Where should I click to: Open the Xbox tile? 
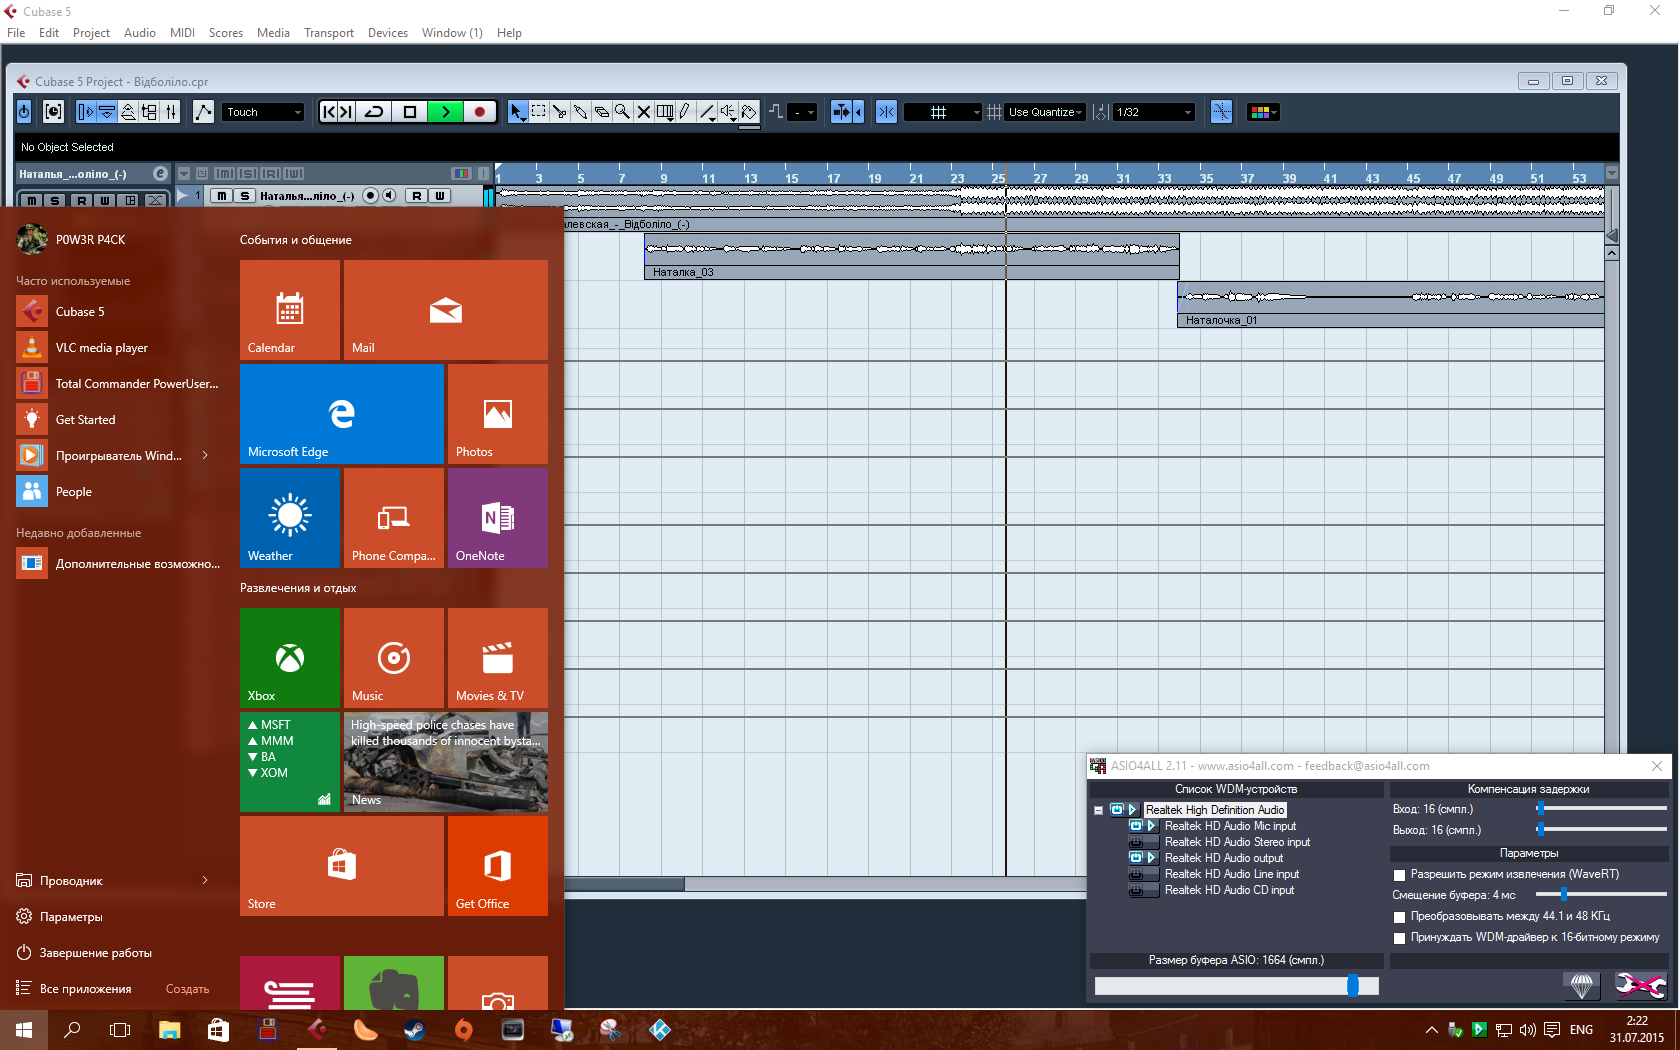pos(290,658)
